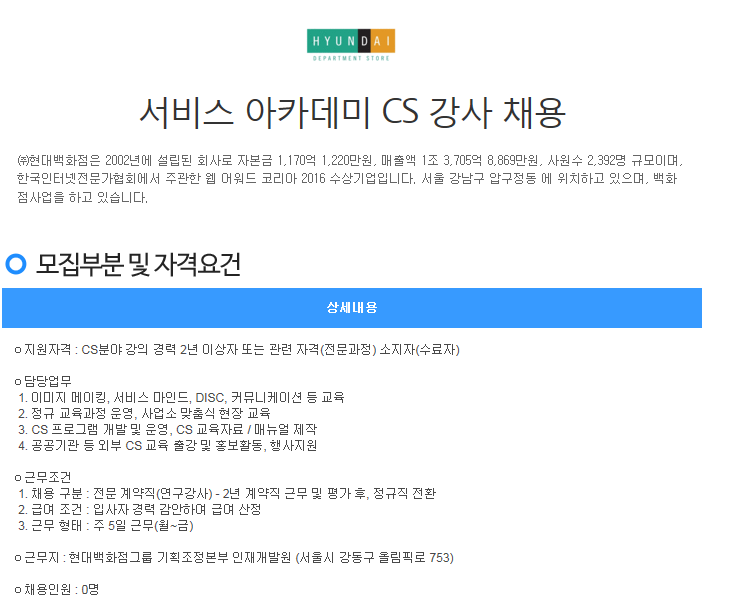This screenshot has height=607, width=732.
Task: Select the 모집부분 및 자격요건 section heading
Action: pos(138,264)
